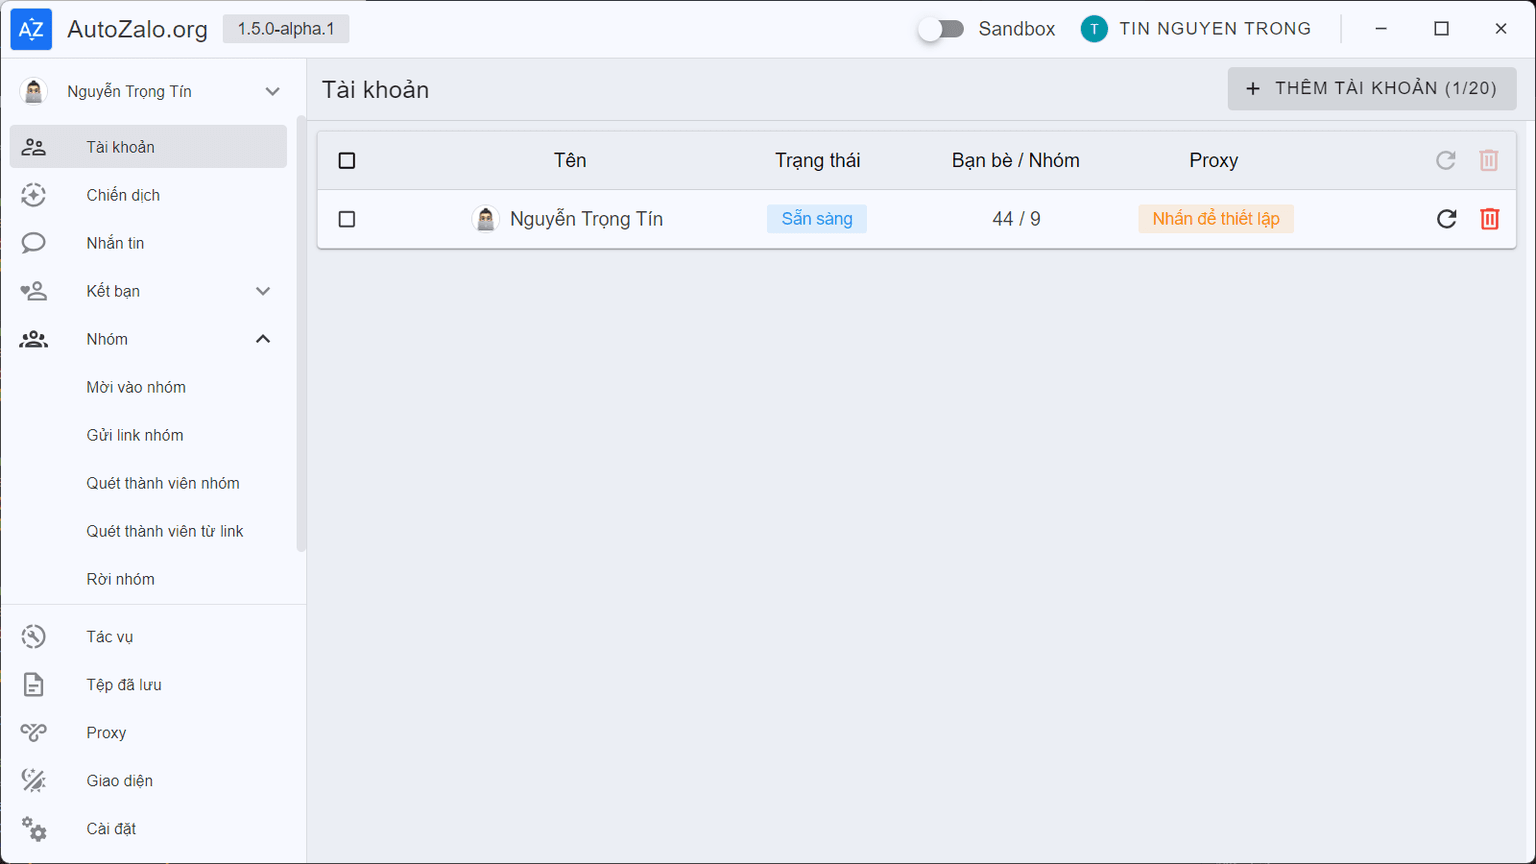
Task: Click the AutoZalo AZ logo icon
Action: coord(31,29)
